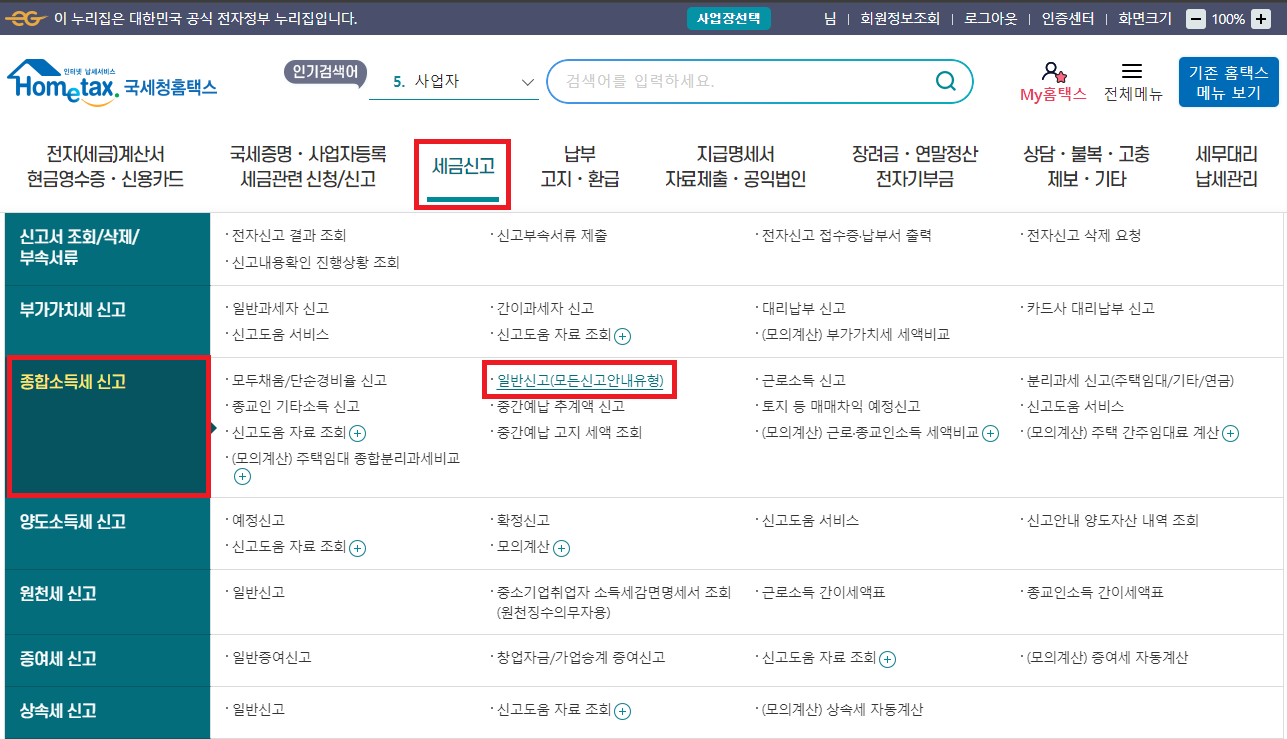Viewport: 1287px width, 739px height.
Task: Open 신고내용확인 진행상황 조회
Action: click(316, 262)
